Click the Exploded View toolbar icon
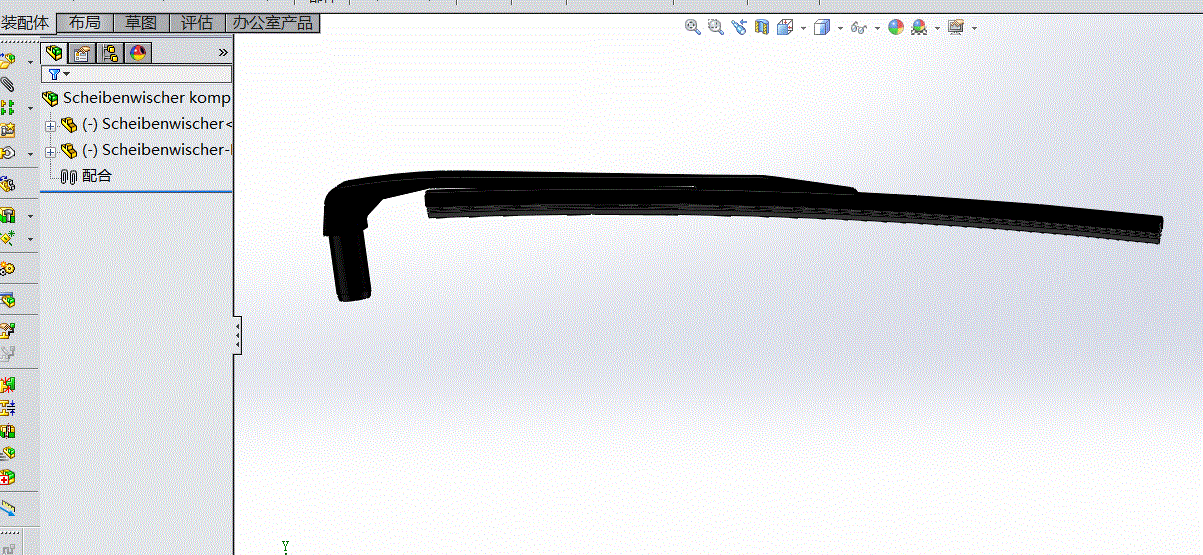Screen dimensions: 1203x555 [8, 330]
